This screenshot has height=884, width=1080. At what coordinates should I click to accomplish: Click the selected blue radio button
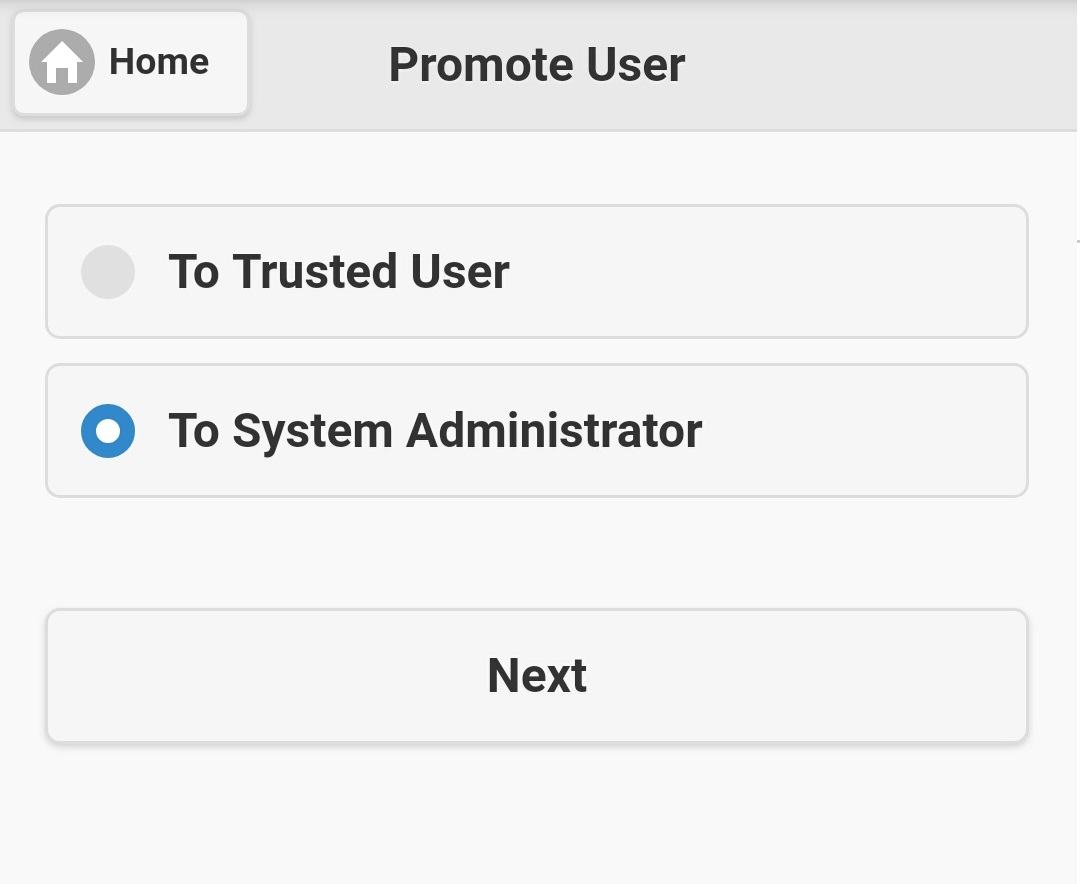[x=108, y=431]
